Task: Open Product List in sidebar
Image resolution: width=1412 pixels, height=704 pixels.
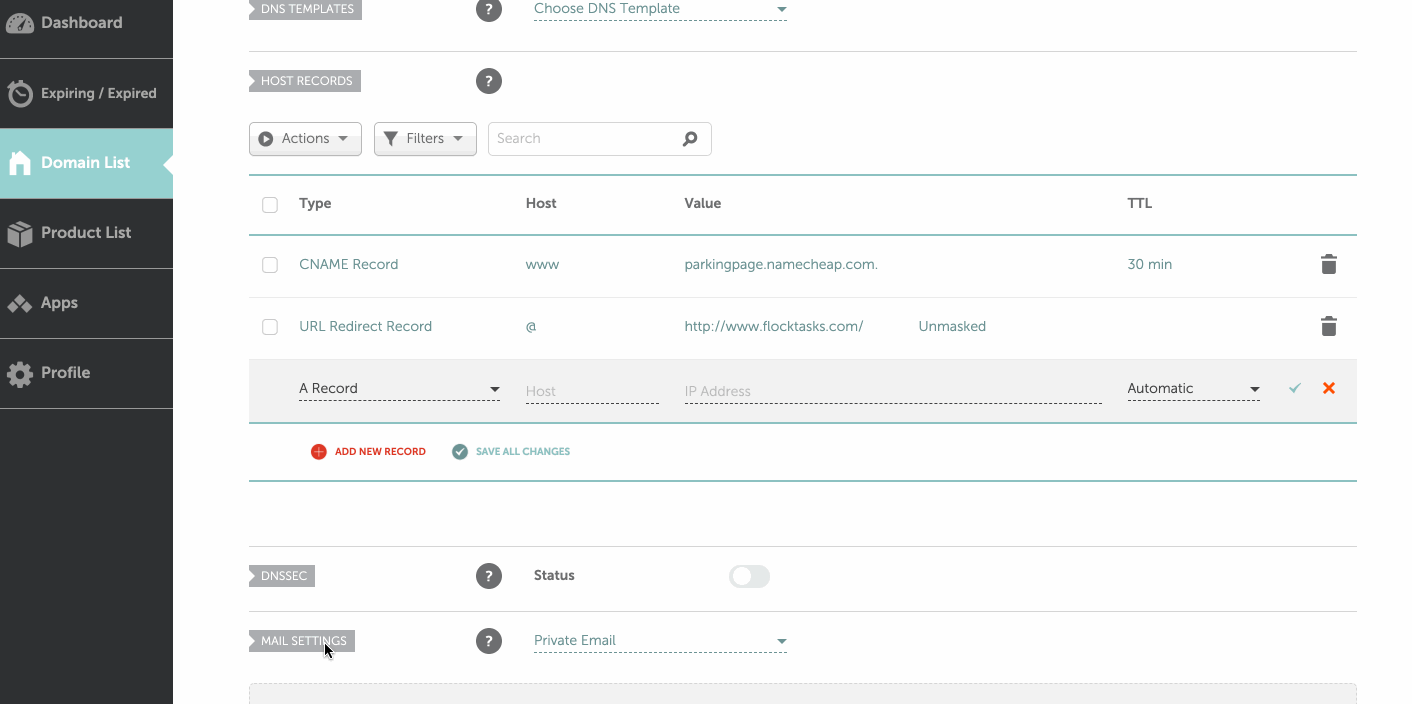Action: 86,233
